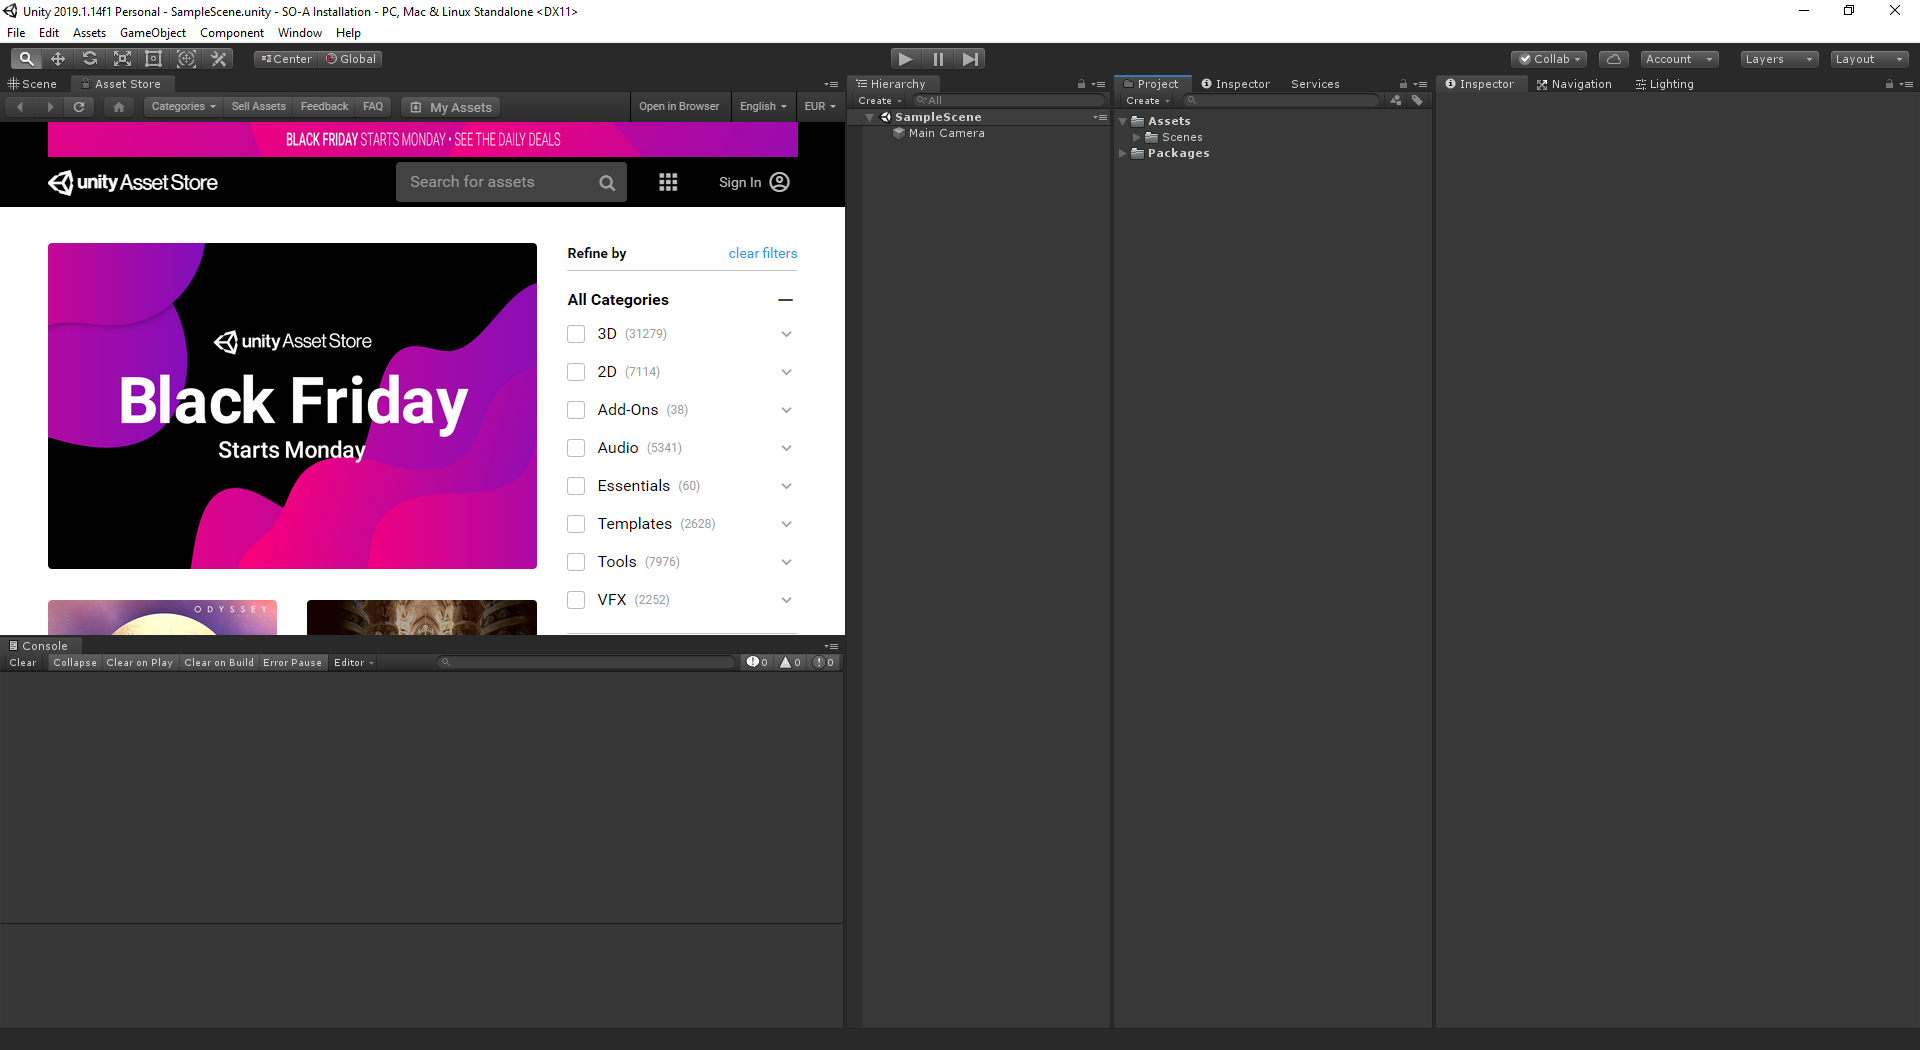Open Project search by type icon
The image size is (1920, 1050).
pos(1396,100)
